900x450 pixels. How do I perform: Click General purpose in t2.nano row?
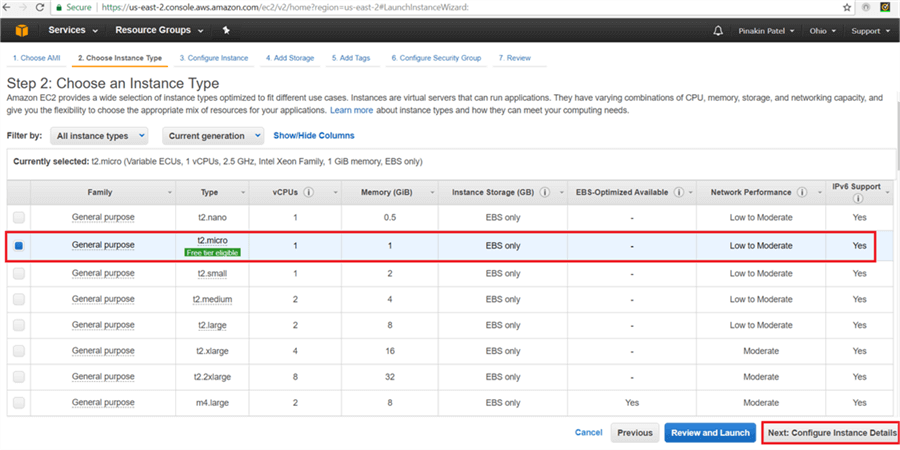(103, 218)
